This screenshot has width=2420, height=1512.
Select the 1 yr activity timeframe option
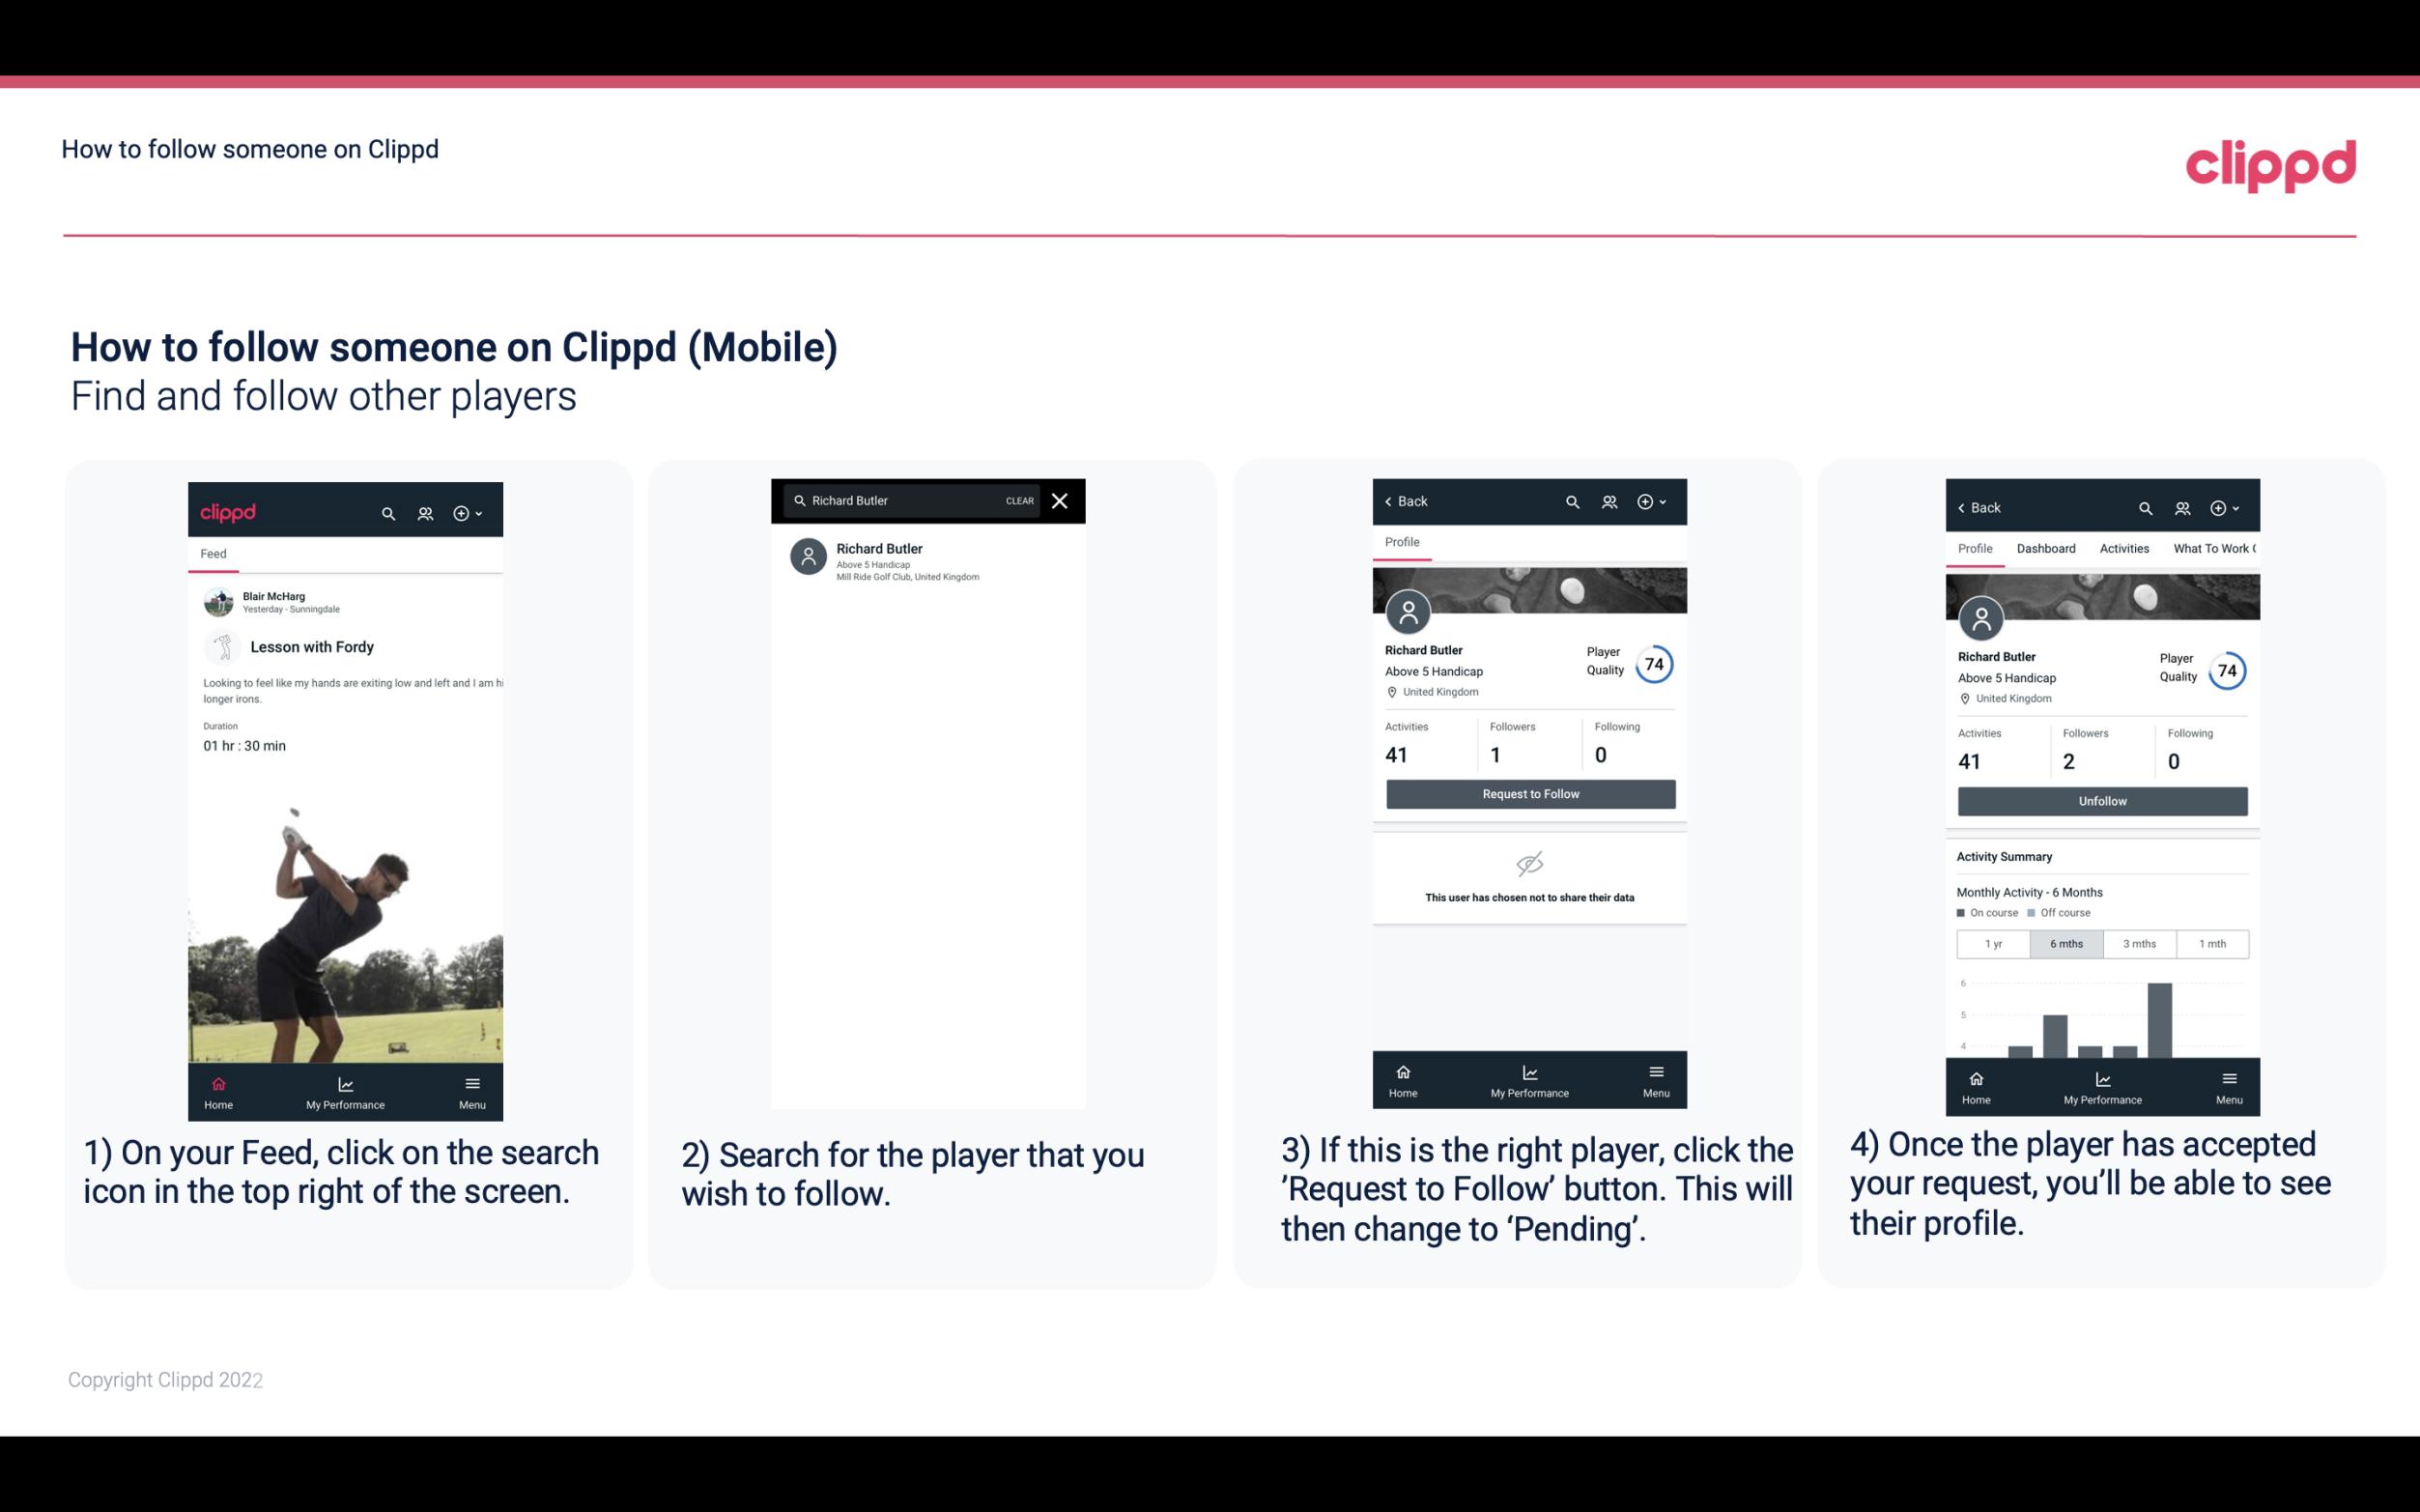coord(1992,942)
